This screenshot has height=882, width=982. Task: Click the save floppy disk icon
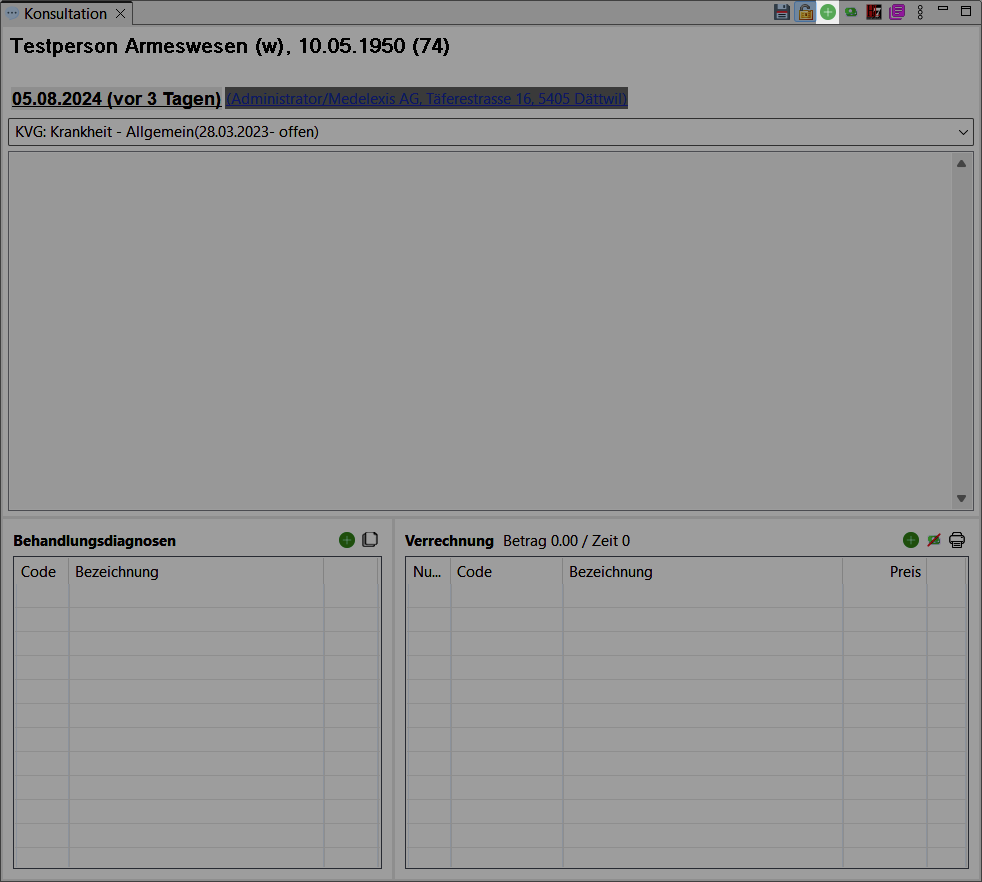[782, 12]
